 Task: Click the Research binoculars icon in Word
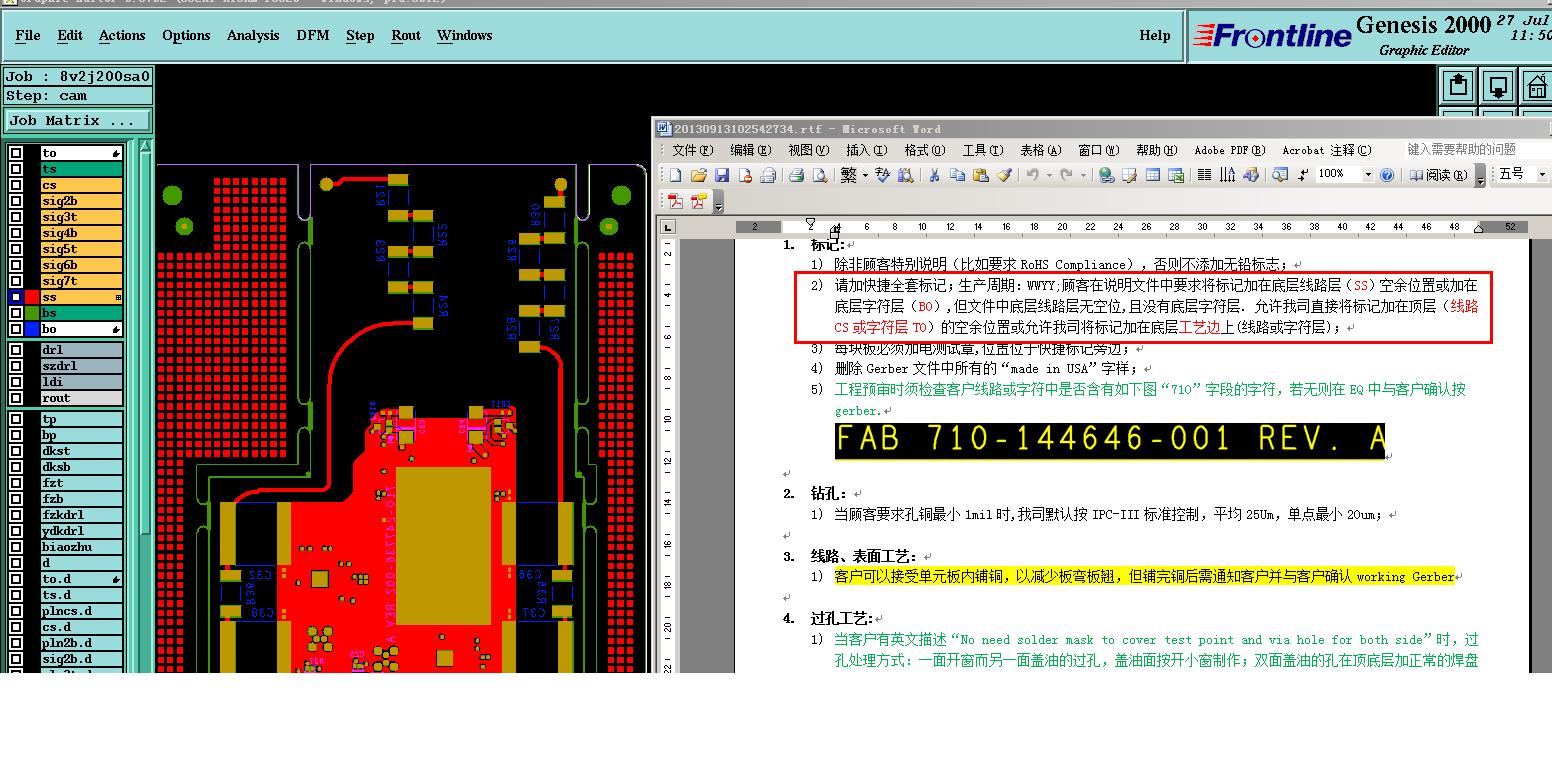[905, 175]
